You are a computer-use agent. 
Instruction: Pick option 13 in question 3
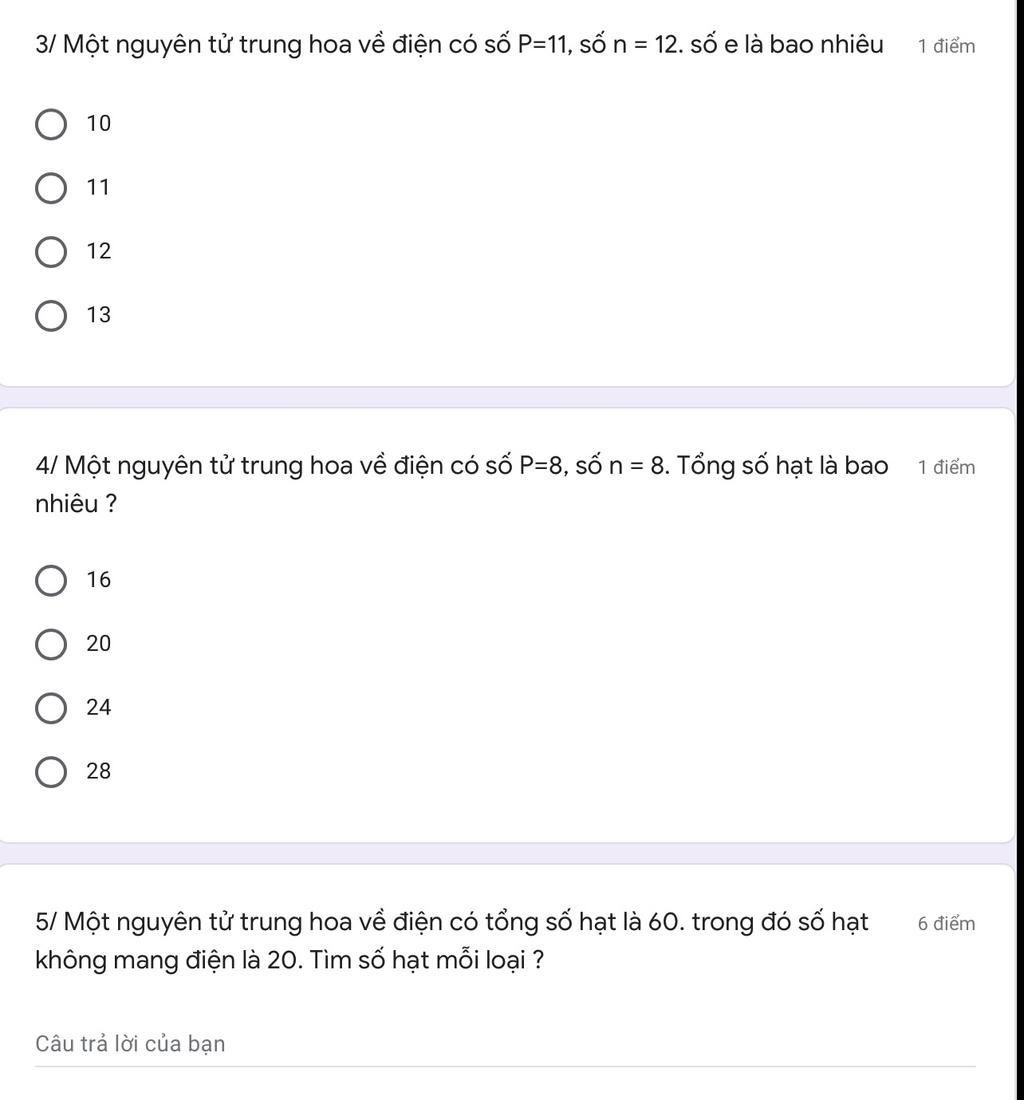[x=51, y=316]
